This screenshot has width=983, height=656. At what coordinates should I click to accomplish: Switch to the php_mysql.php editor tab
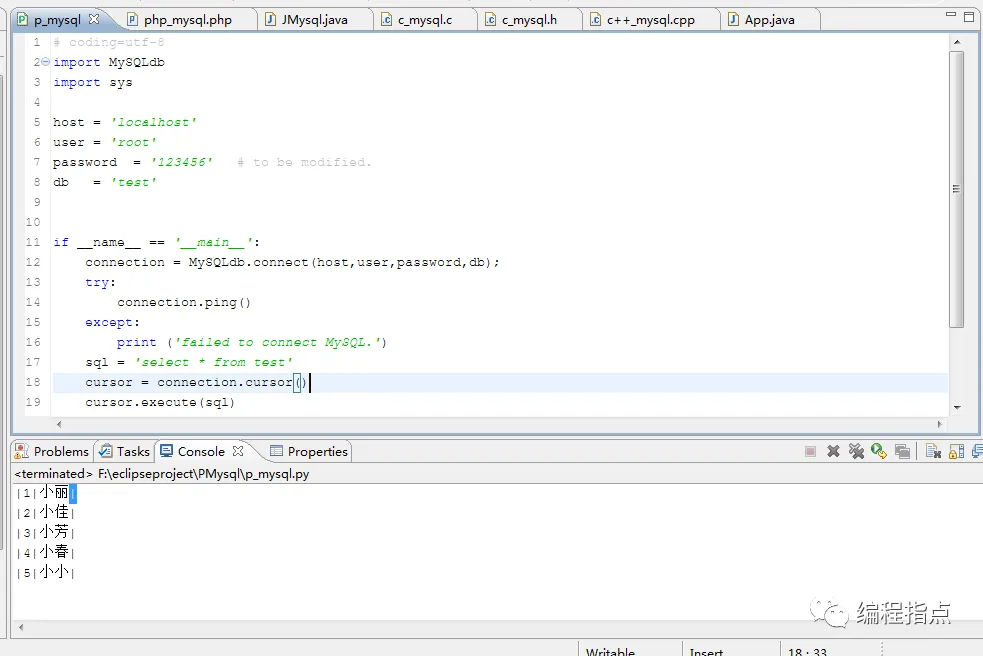point(180,20)
